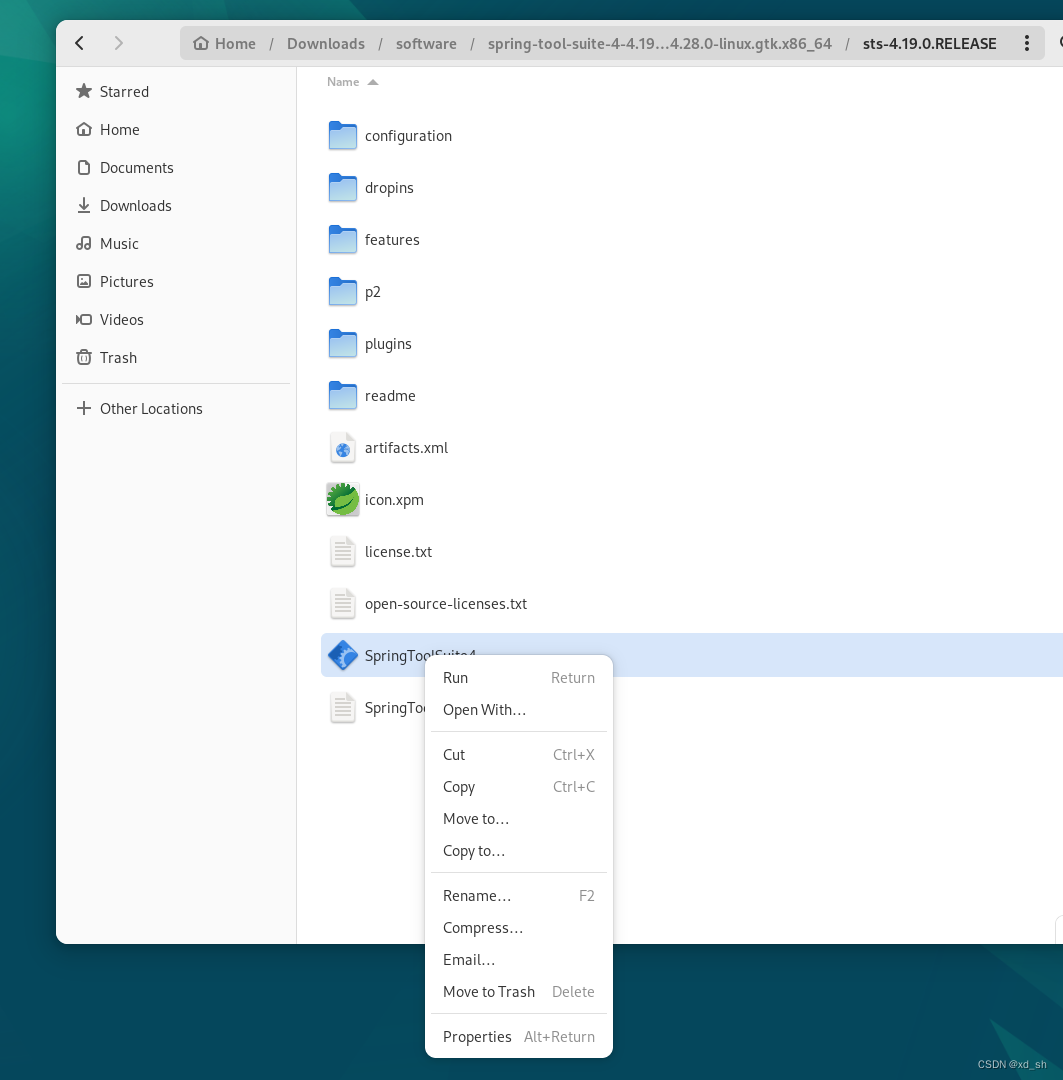This screenshot has height=1080, width=1063.
Task: Choose Compress… from the context menu
Action: (519, 928)
